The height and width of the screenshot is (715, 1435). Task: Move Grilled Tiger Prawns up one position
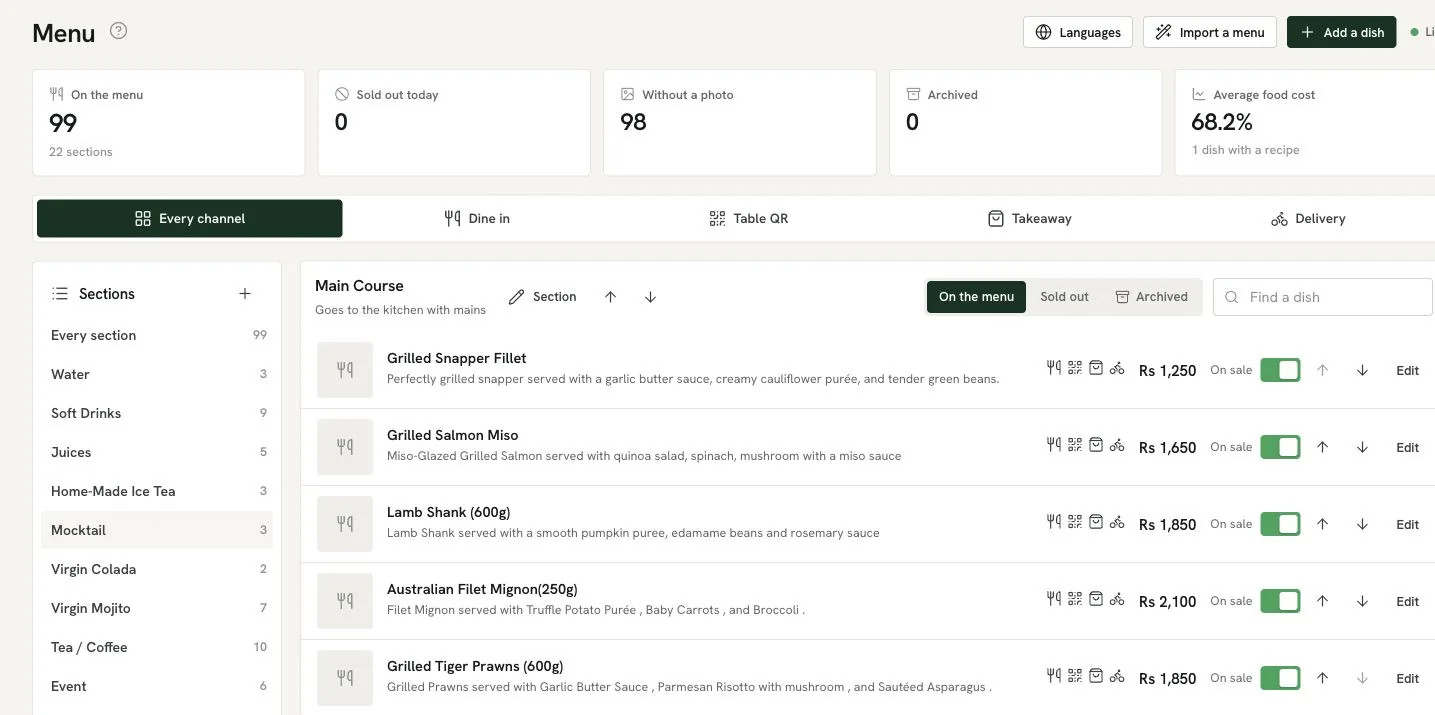(1322, 679)
